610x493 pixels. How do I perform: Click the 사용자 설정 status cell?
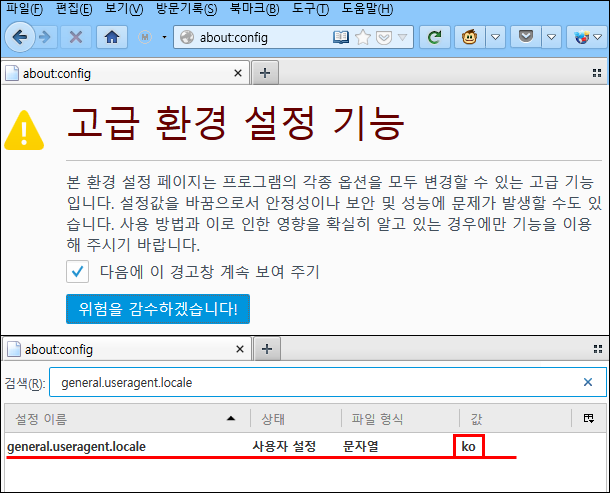(284, 446)
